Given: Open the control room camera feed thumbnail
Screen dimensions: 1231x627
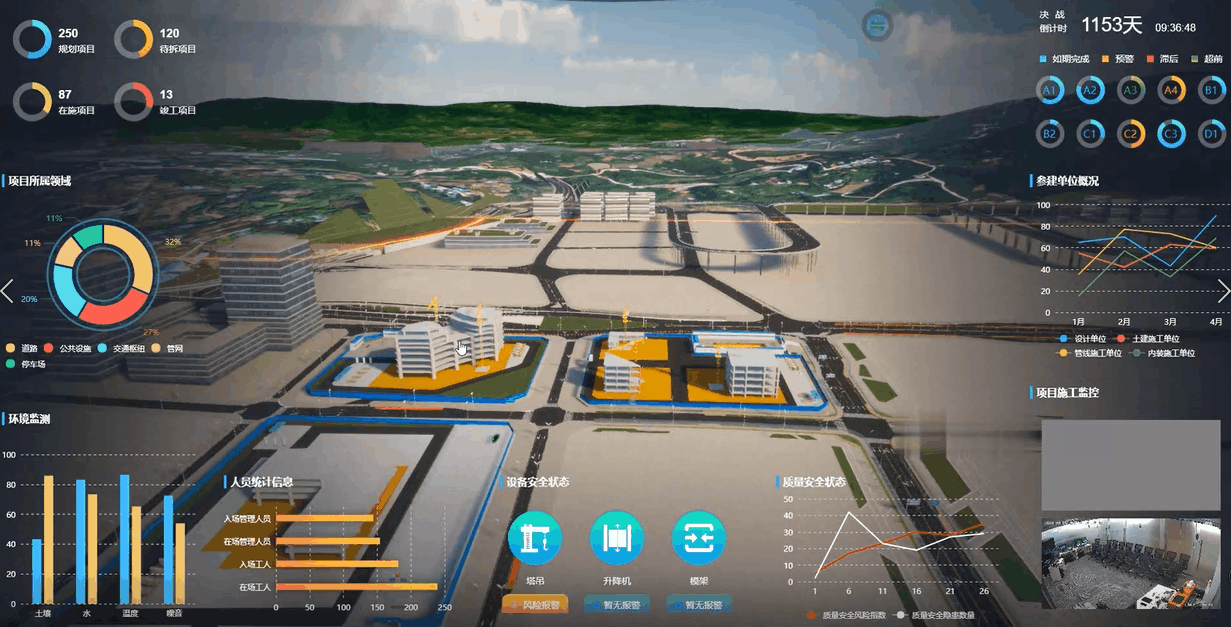Looking at the screenshot, I should 1130,562.
